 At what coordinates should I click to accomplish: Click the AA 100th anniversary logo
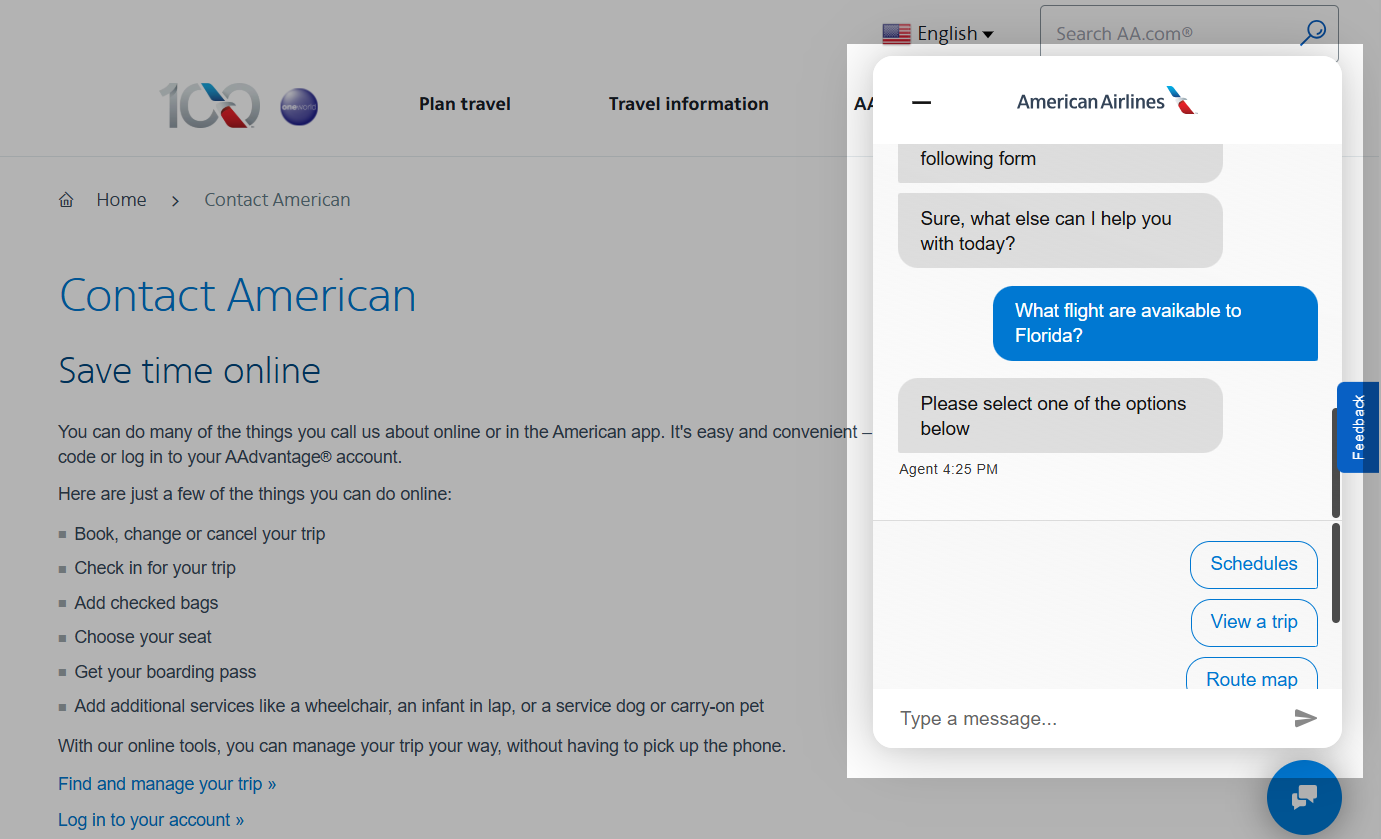[x=209, y=105]
